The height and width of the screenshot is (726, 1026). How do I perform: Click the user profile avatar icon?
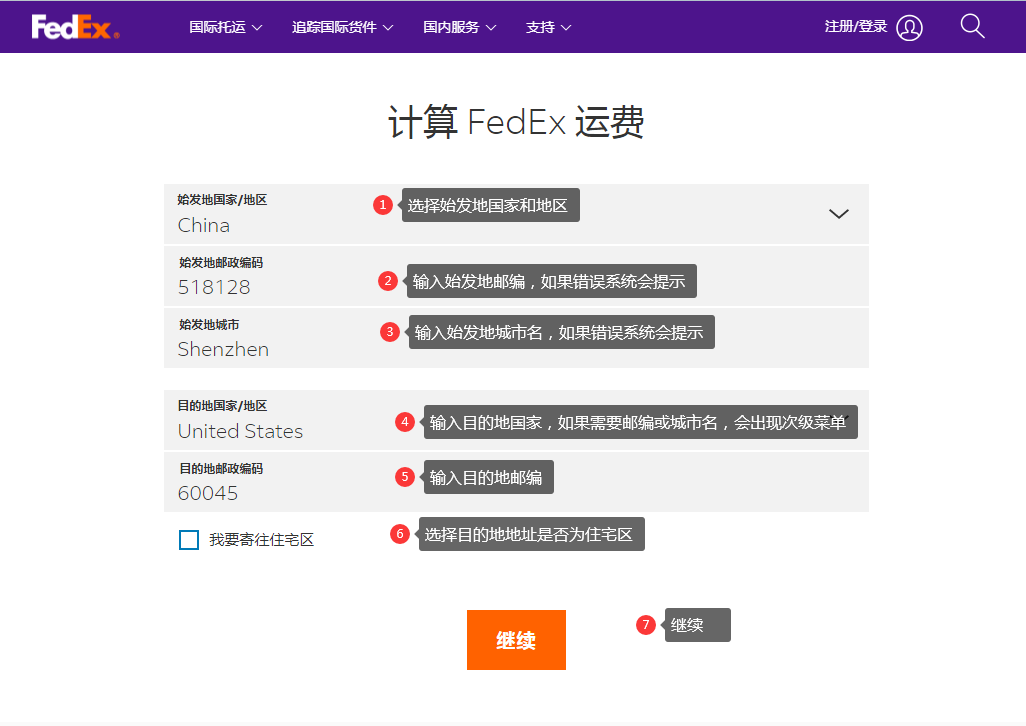click(x=909, y=28)
